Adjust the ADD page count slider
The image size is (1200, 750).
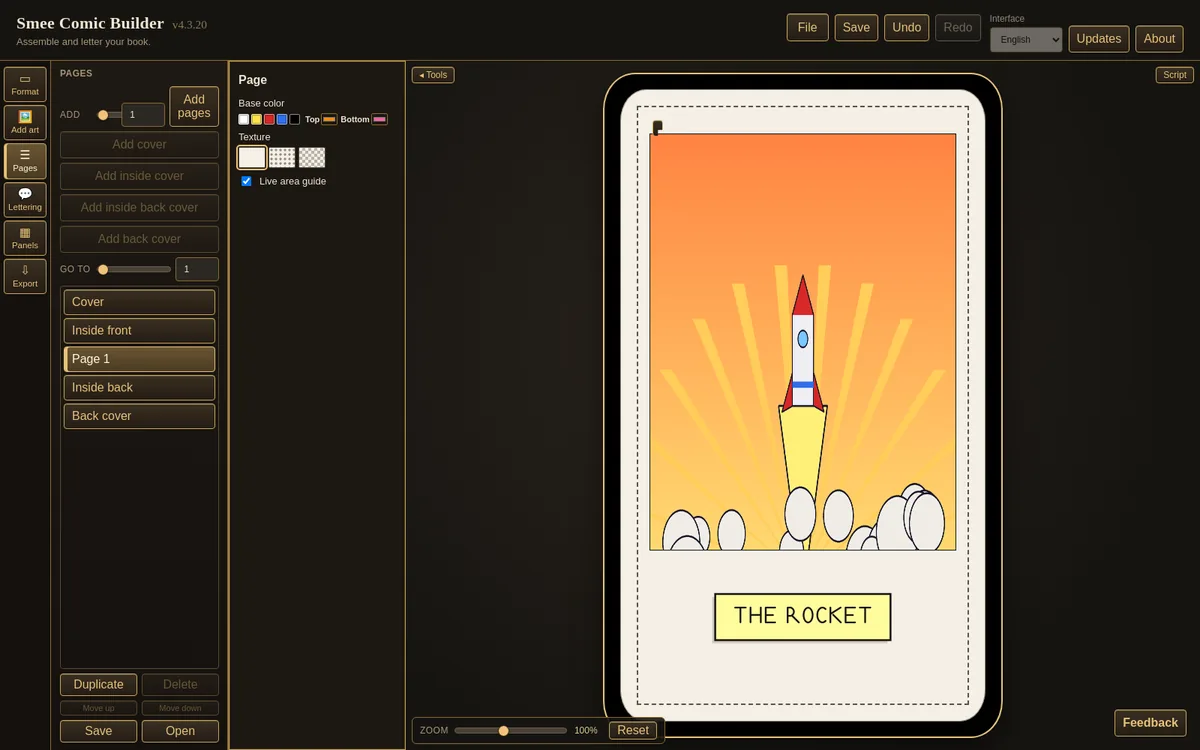point(108,115)
